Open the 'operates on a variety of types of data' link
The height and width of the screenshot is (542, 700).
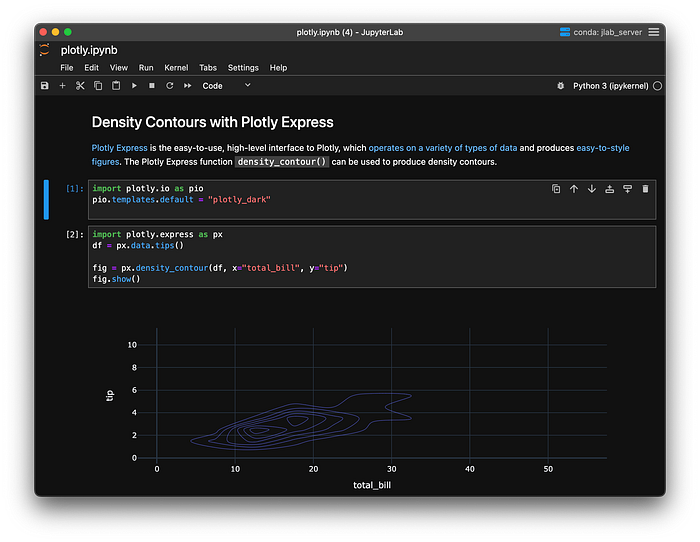click(x=443, y=148)
